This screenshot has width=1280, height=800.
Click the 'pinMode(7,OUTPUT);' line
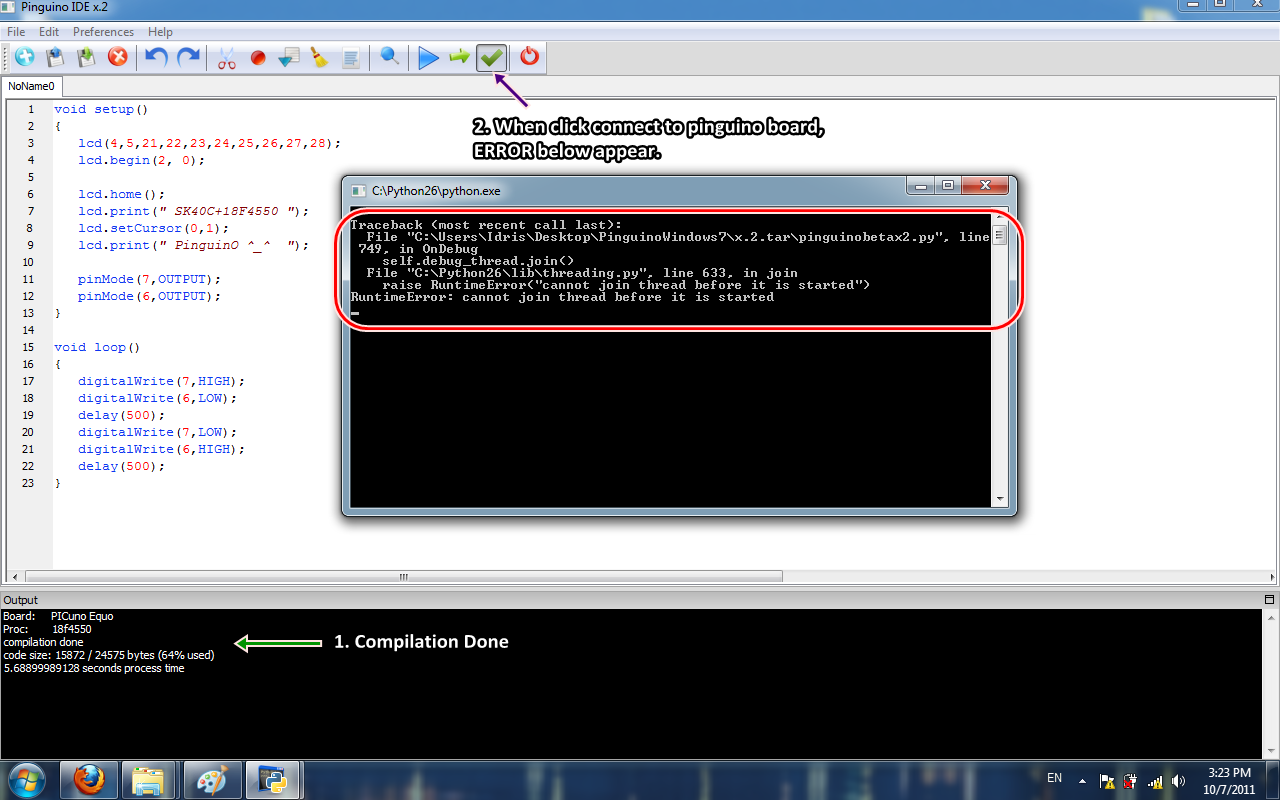tap(150, 279)
